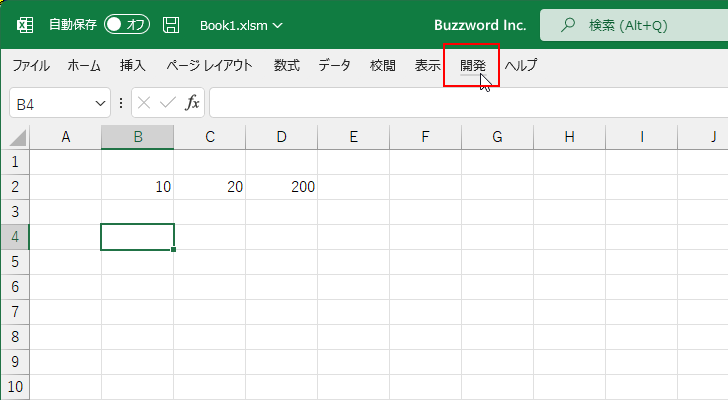728x400 pixels.
Task: Select row 1 header
Action: (x=15, y=162)
